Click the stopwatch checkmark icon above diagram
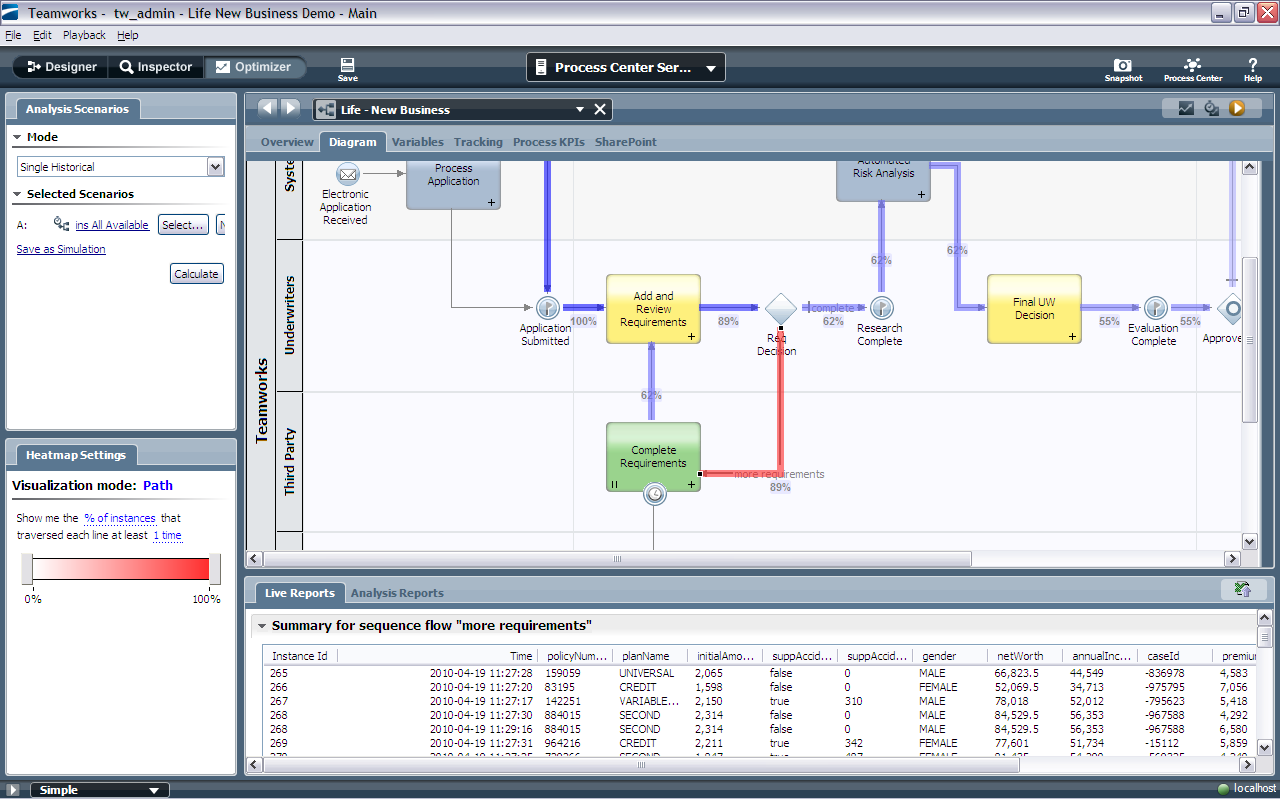This screenshot has height=800, width=1280. 1211,108
